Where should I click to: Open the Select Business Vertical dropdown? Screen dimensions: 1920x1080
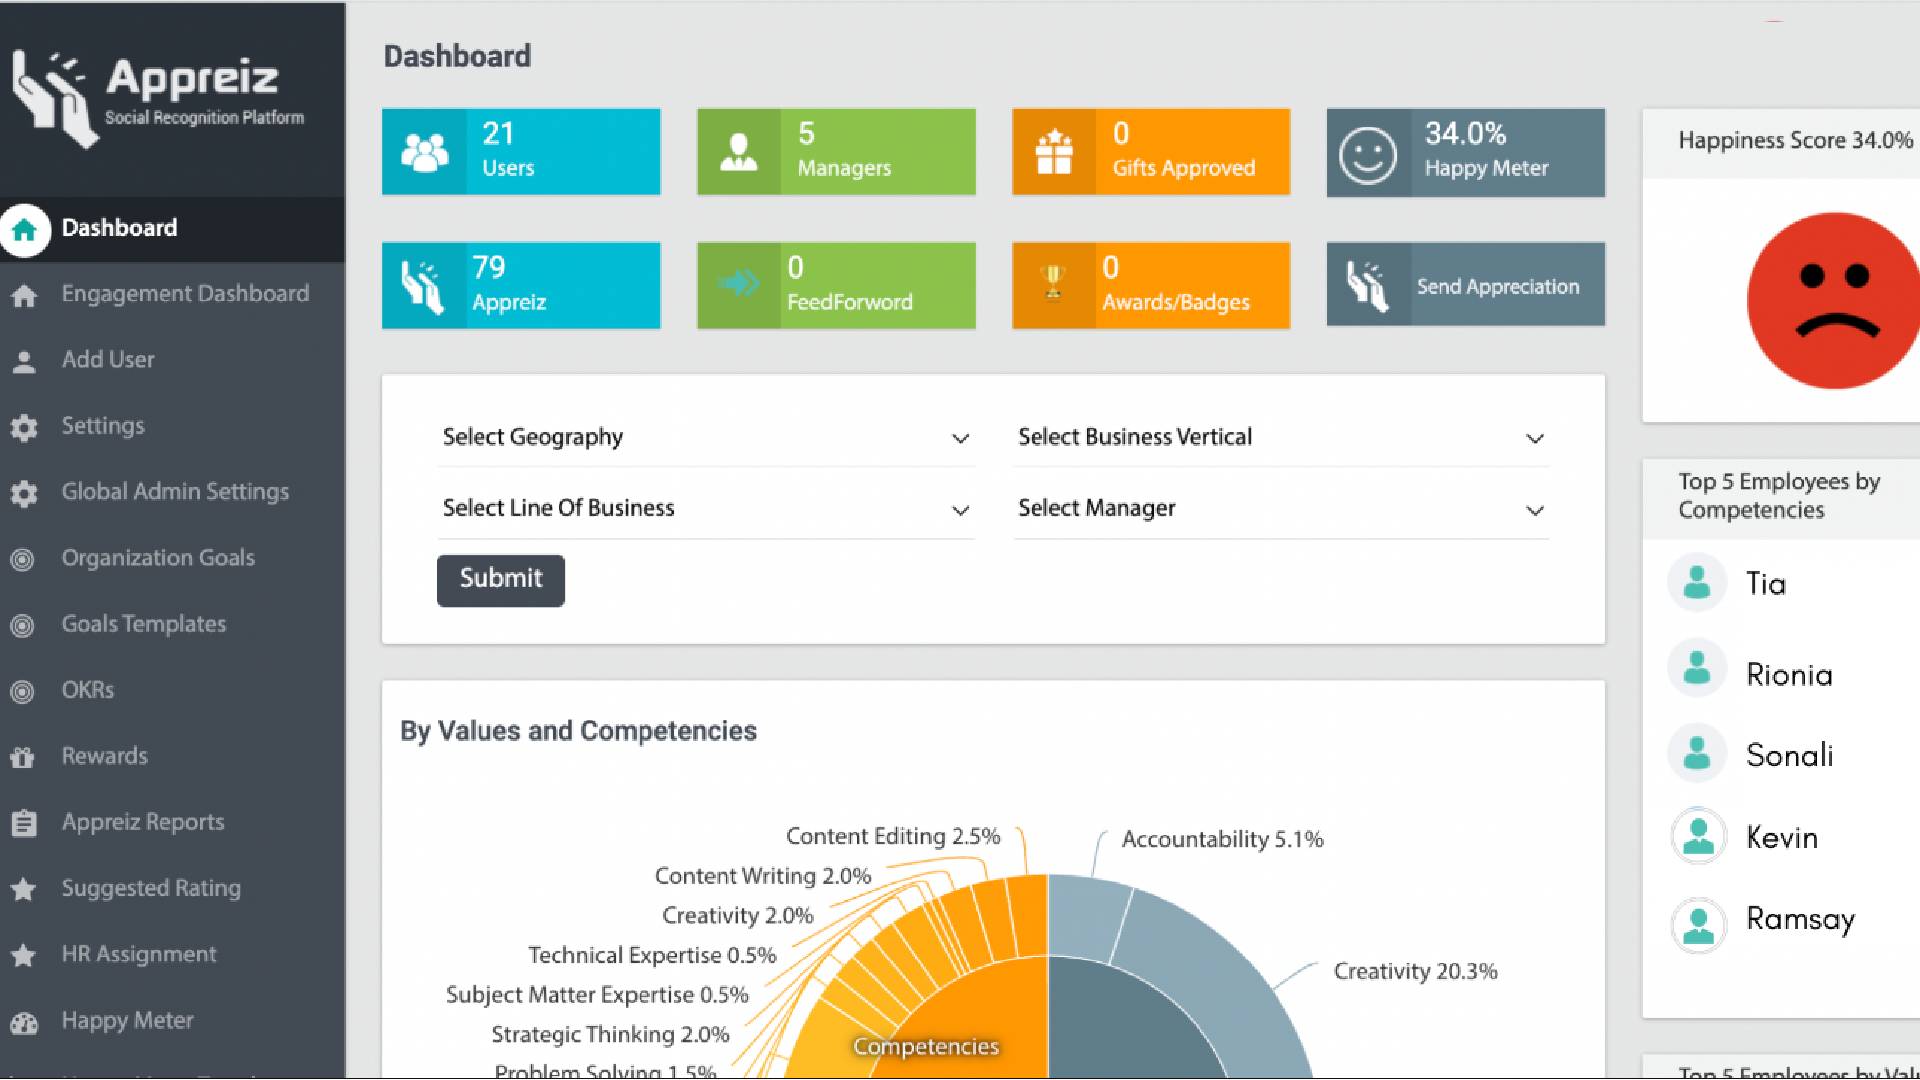pos(1282,438)
